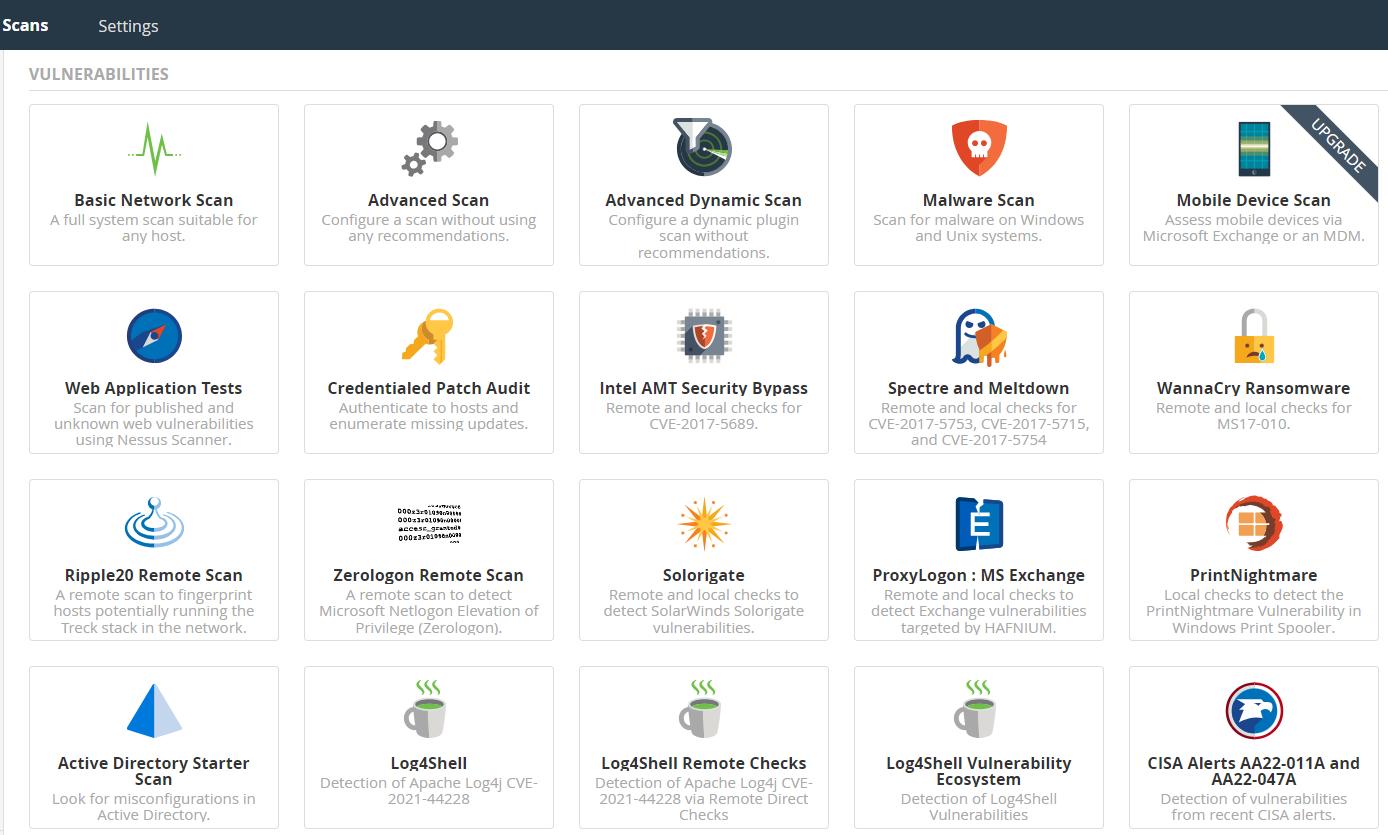Select the Malware Scan title

[x=979, y=200]
